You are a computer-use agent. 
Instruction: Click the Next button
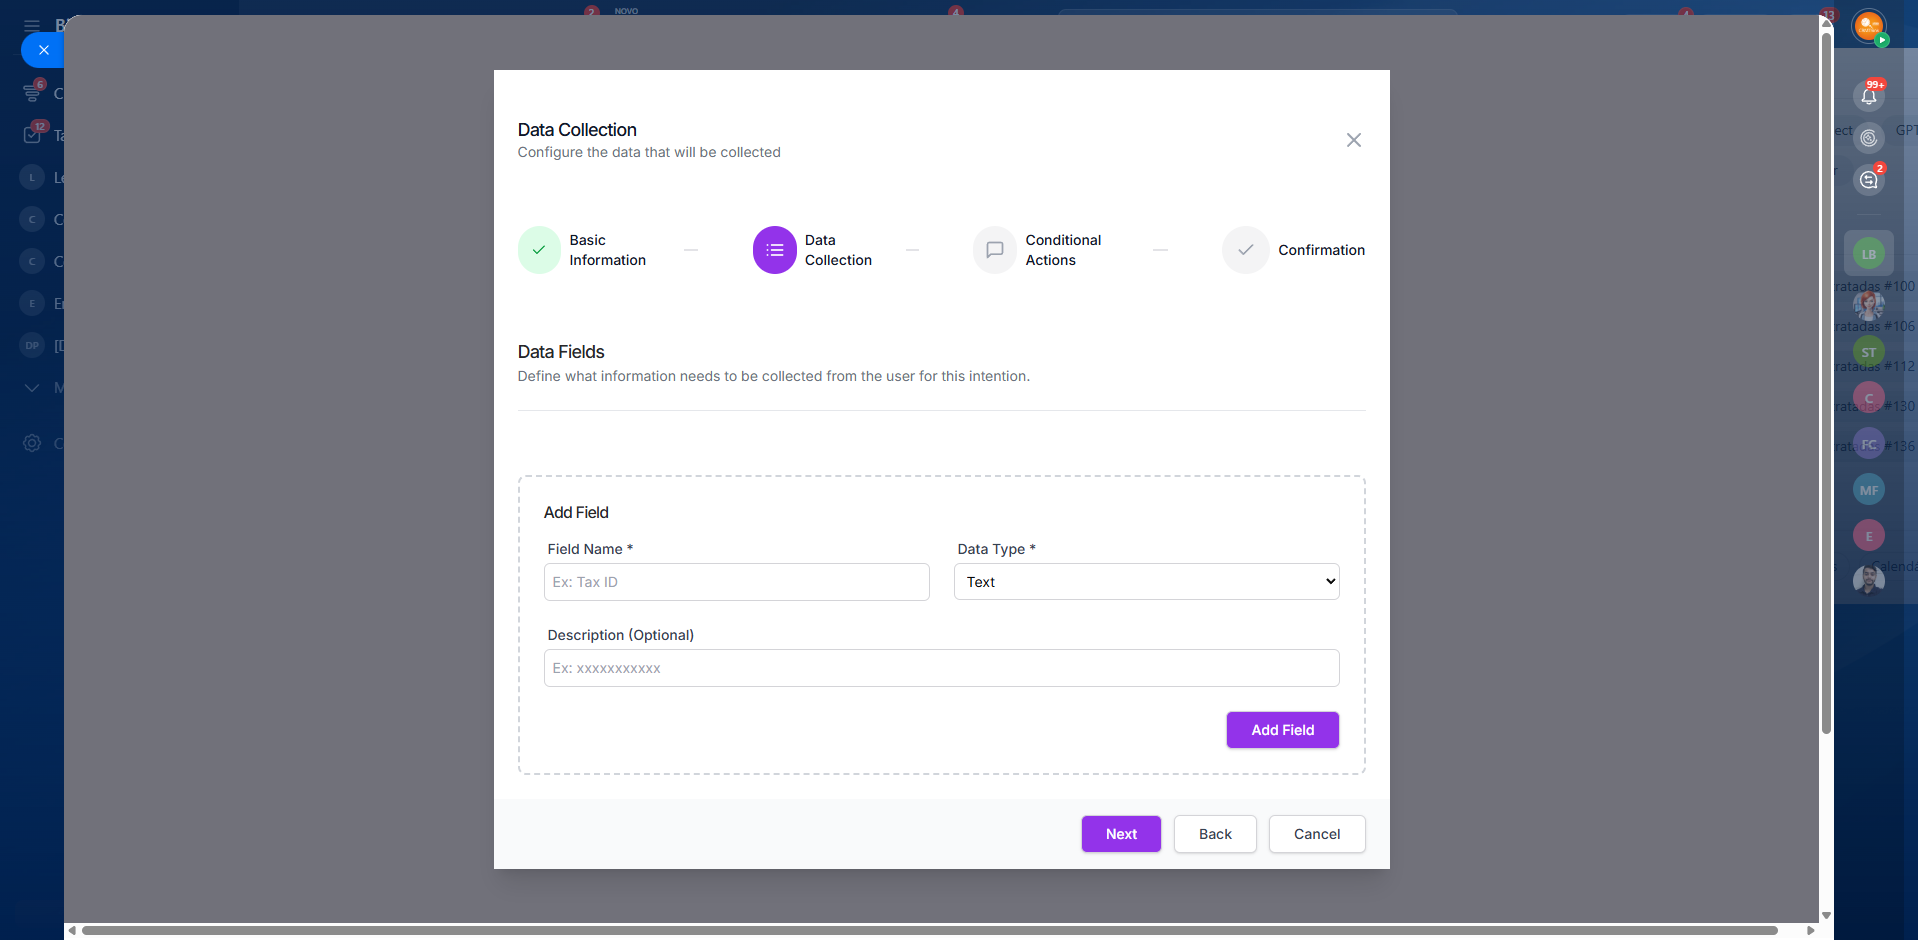coord(1120,834)
